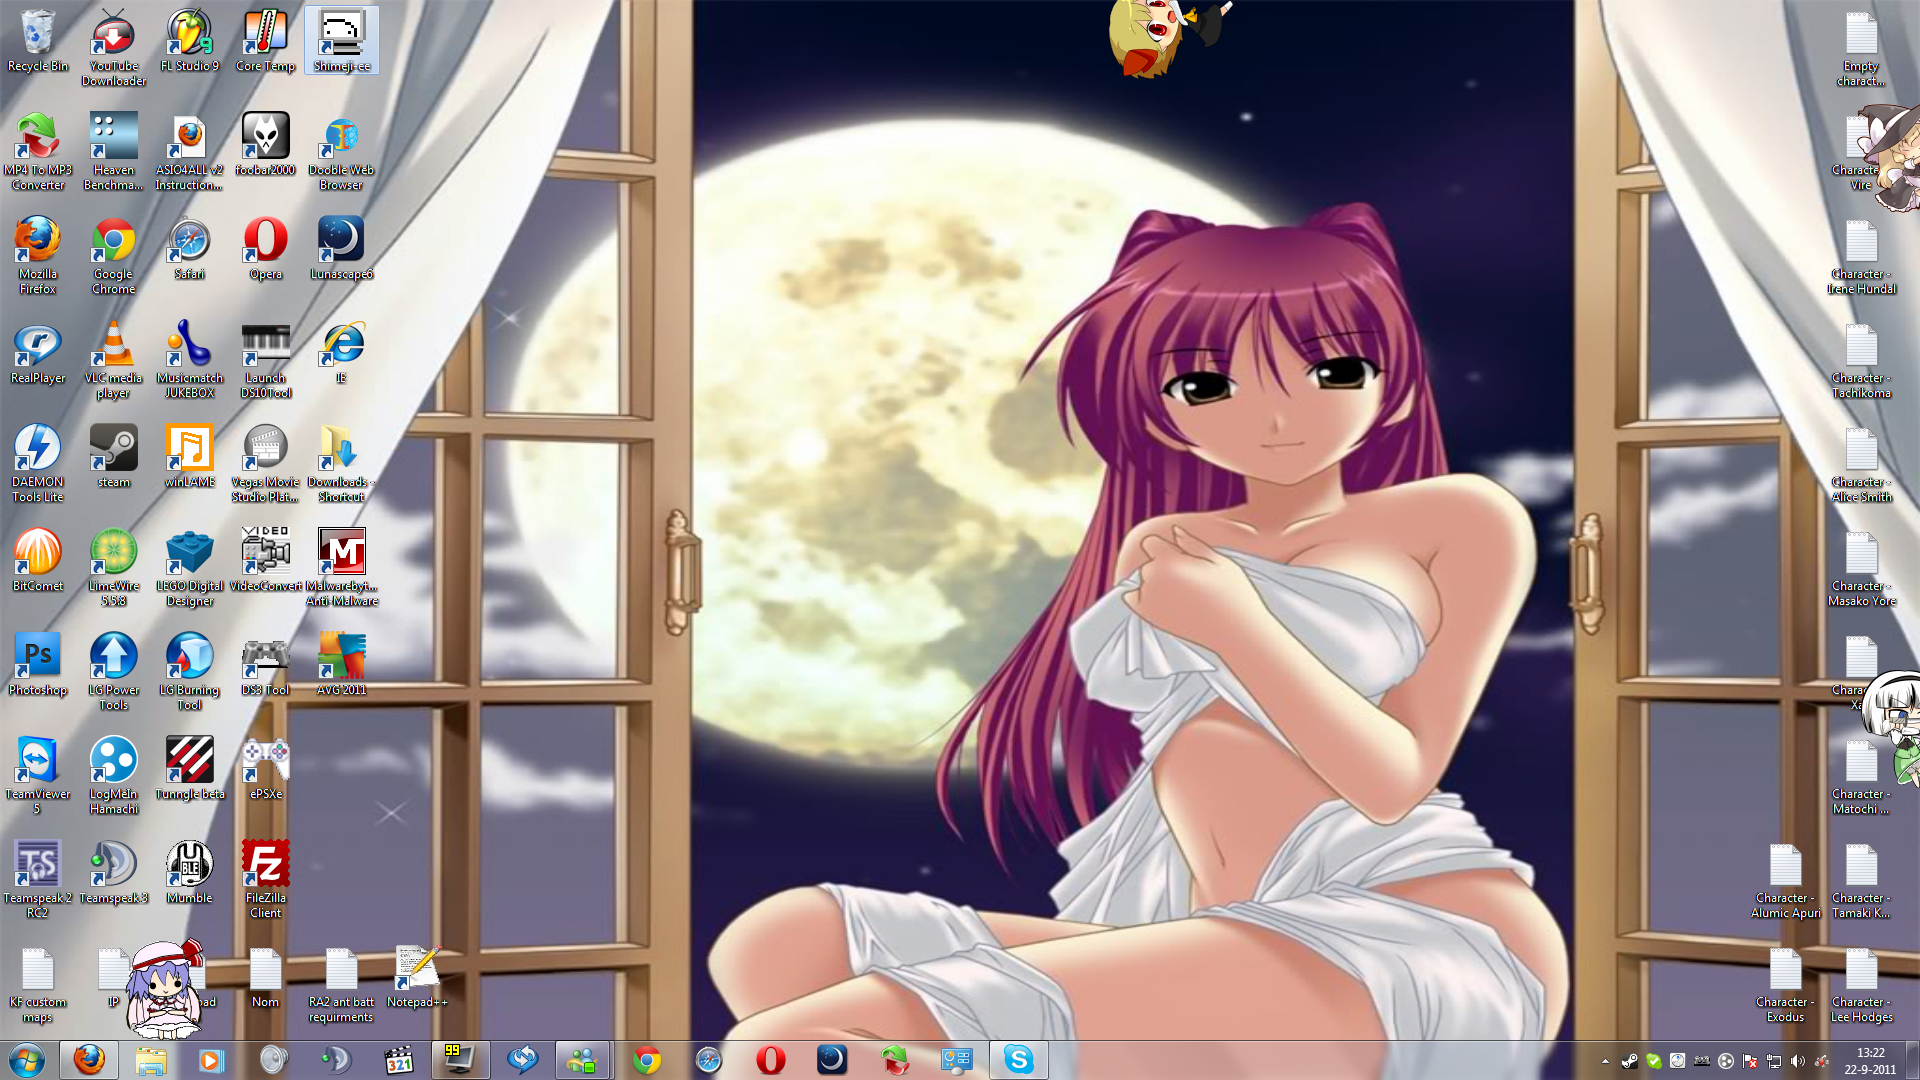Select the Lunascape6 desktop icon

pos(341,248)
